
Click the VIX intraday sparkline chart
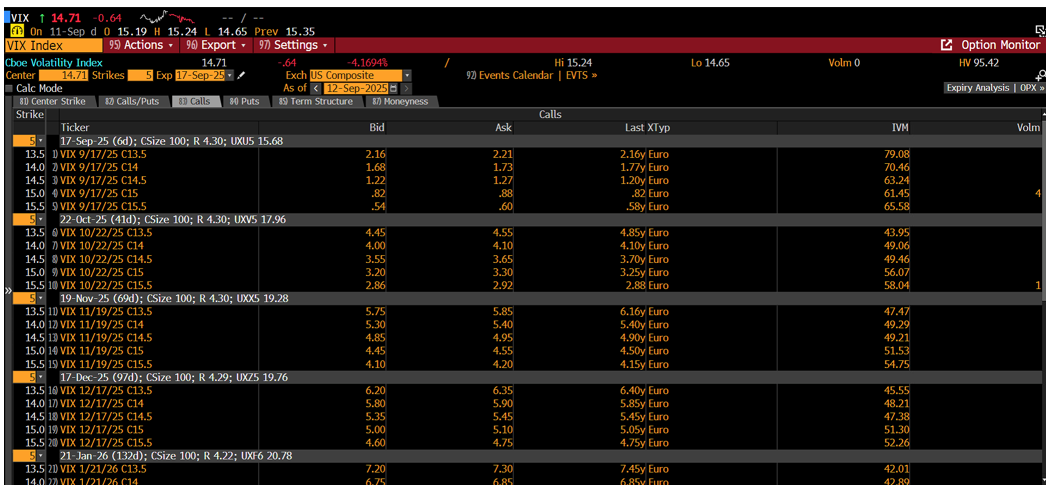(x=166, y=18)
